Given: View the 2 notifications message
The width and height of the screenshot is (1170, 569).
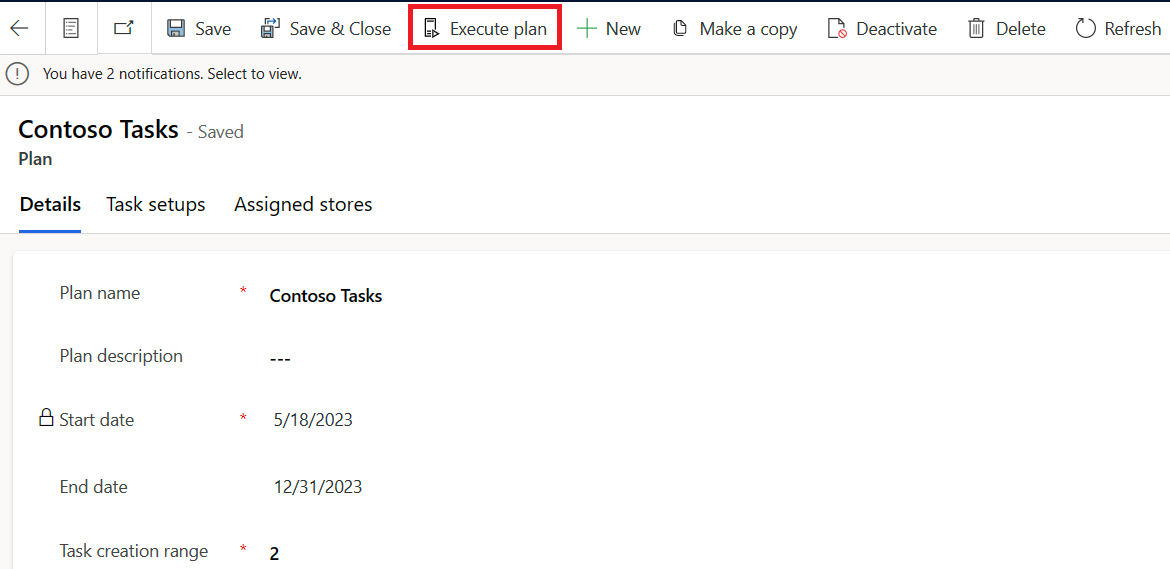Looking at the screenshot, I should pos(172,74).
